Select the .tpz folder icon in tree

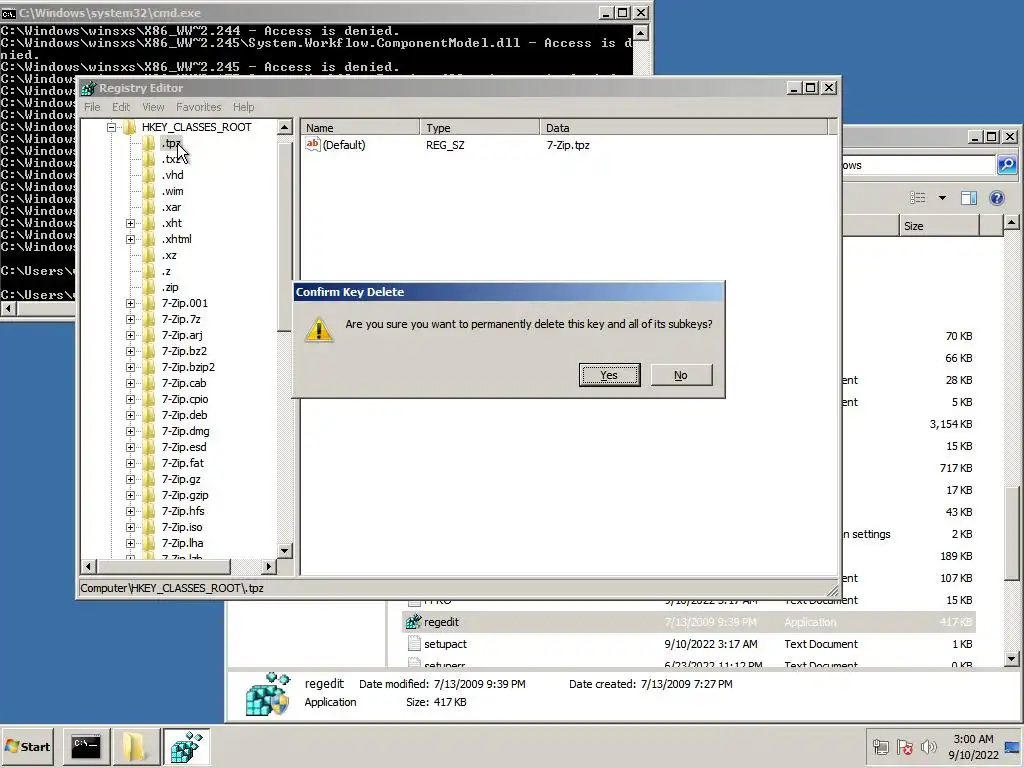click(149, 143)
